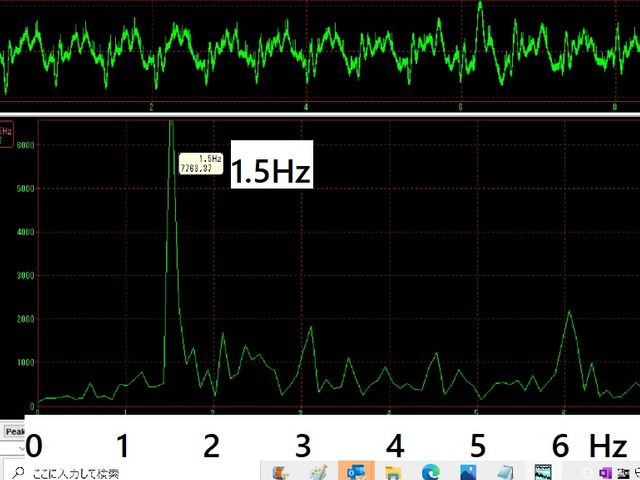Screen dimensions: 640x480
Task: Click the 2000 label on the spectrum axis
Action: pos(25,319)
